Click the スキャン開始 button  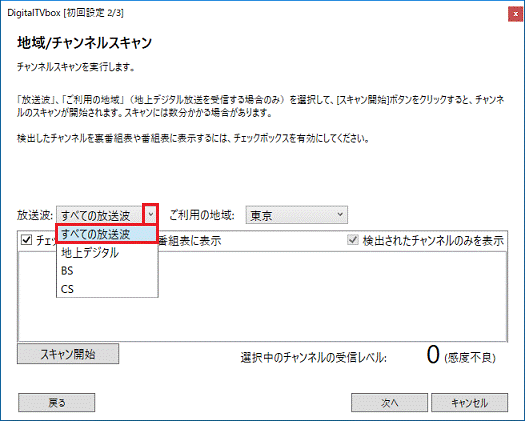(x=68, y=354)
